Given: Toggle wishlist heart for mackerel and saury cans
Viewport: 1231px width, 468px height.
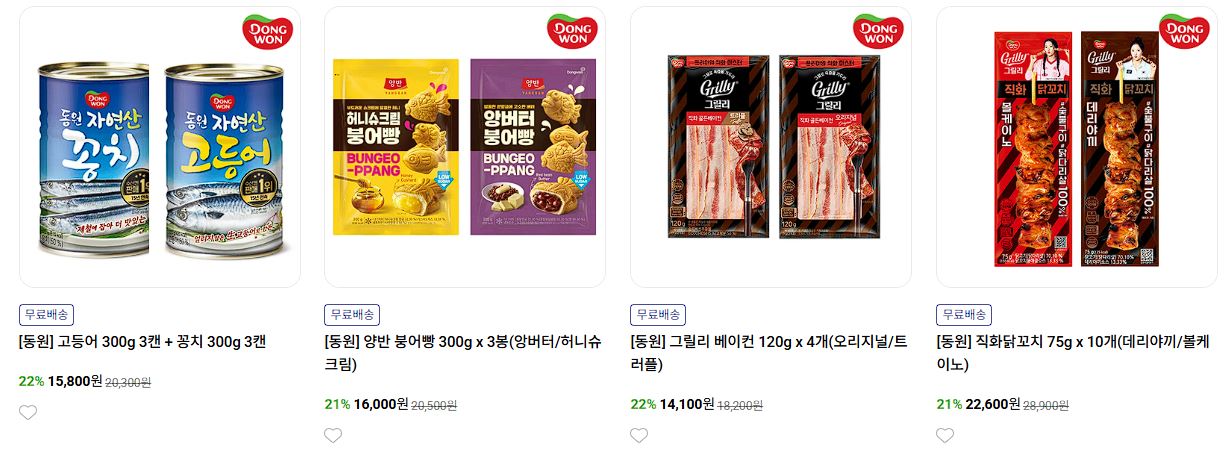Looking at the screenshot, I should coord(28,412).
